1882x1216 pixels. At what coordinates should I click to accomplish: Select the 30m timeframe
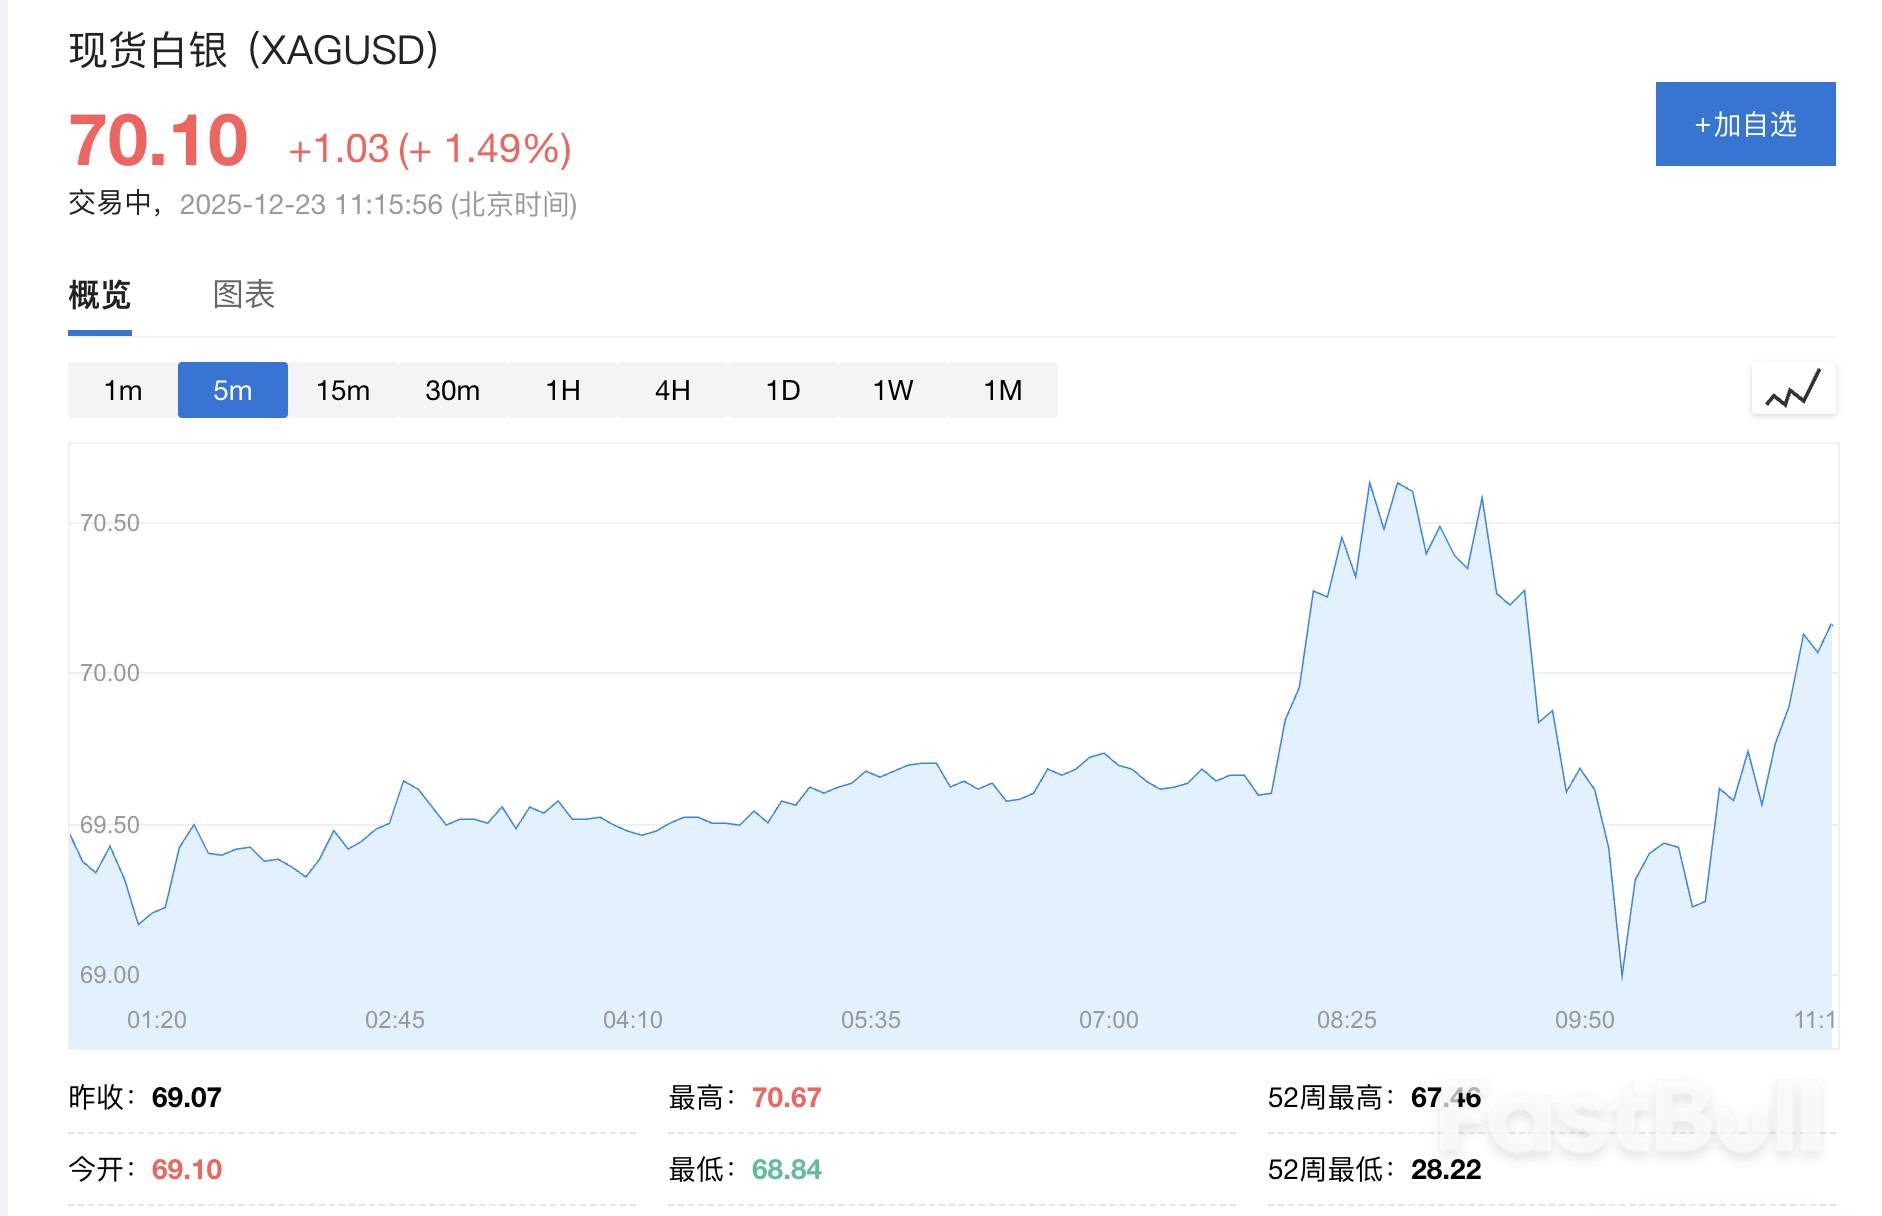click(x=452, y=390)
